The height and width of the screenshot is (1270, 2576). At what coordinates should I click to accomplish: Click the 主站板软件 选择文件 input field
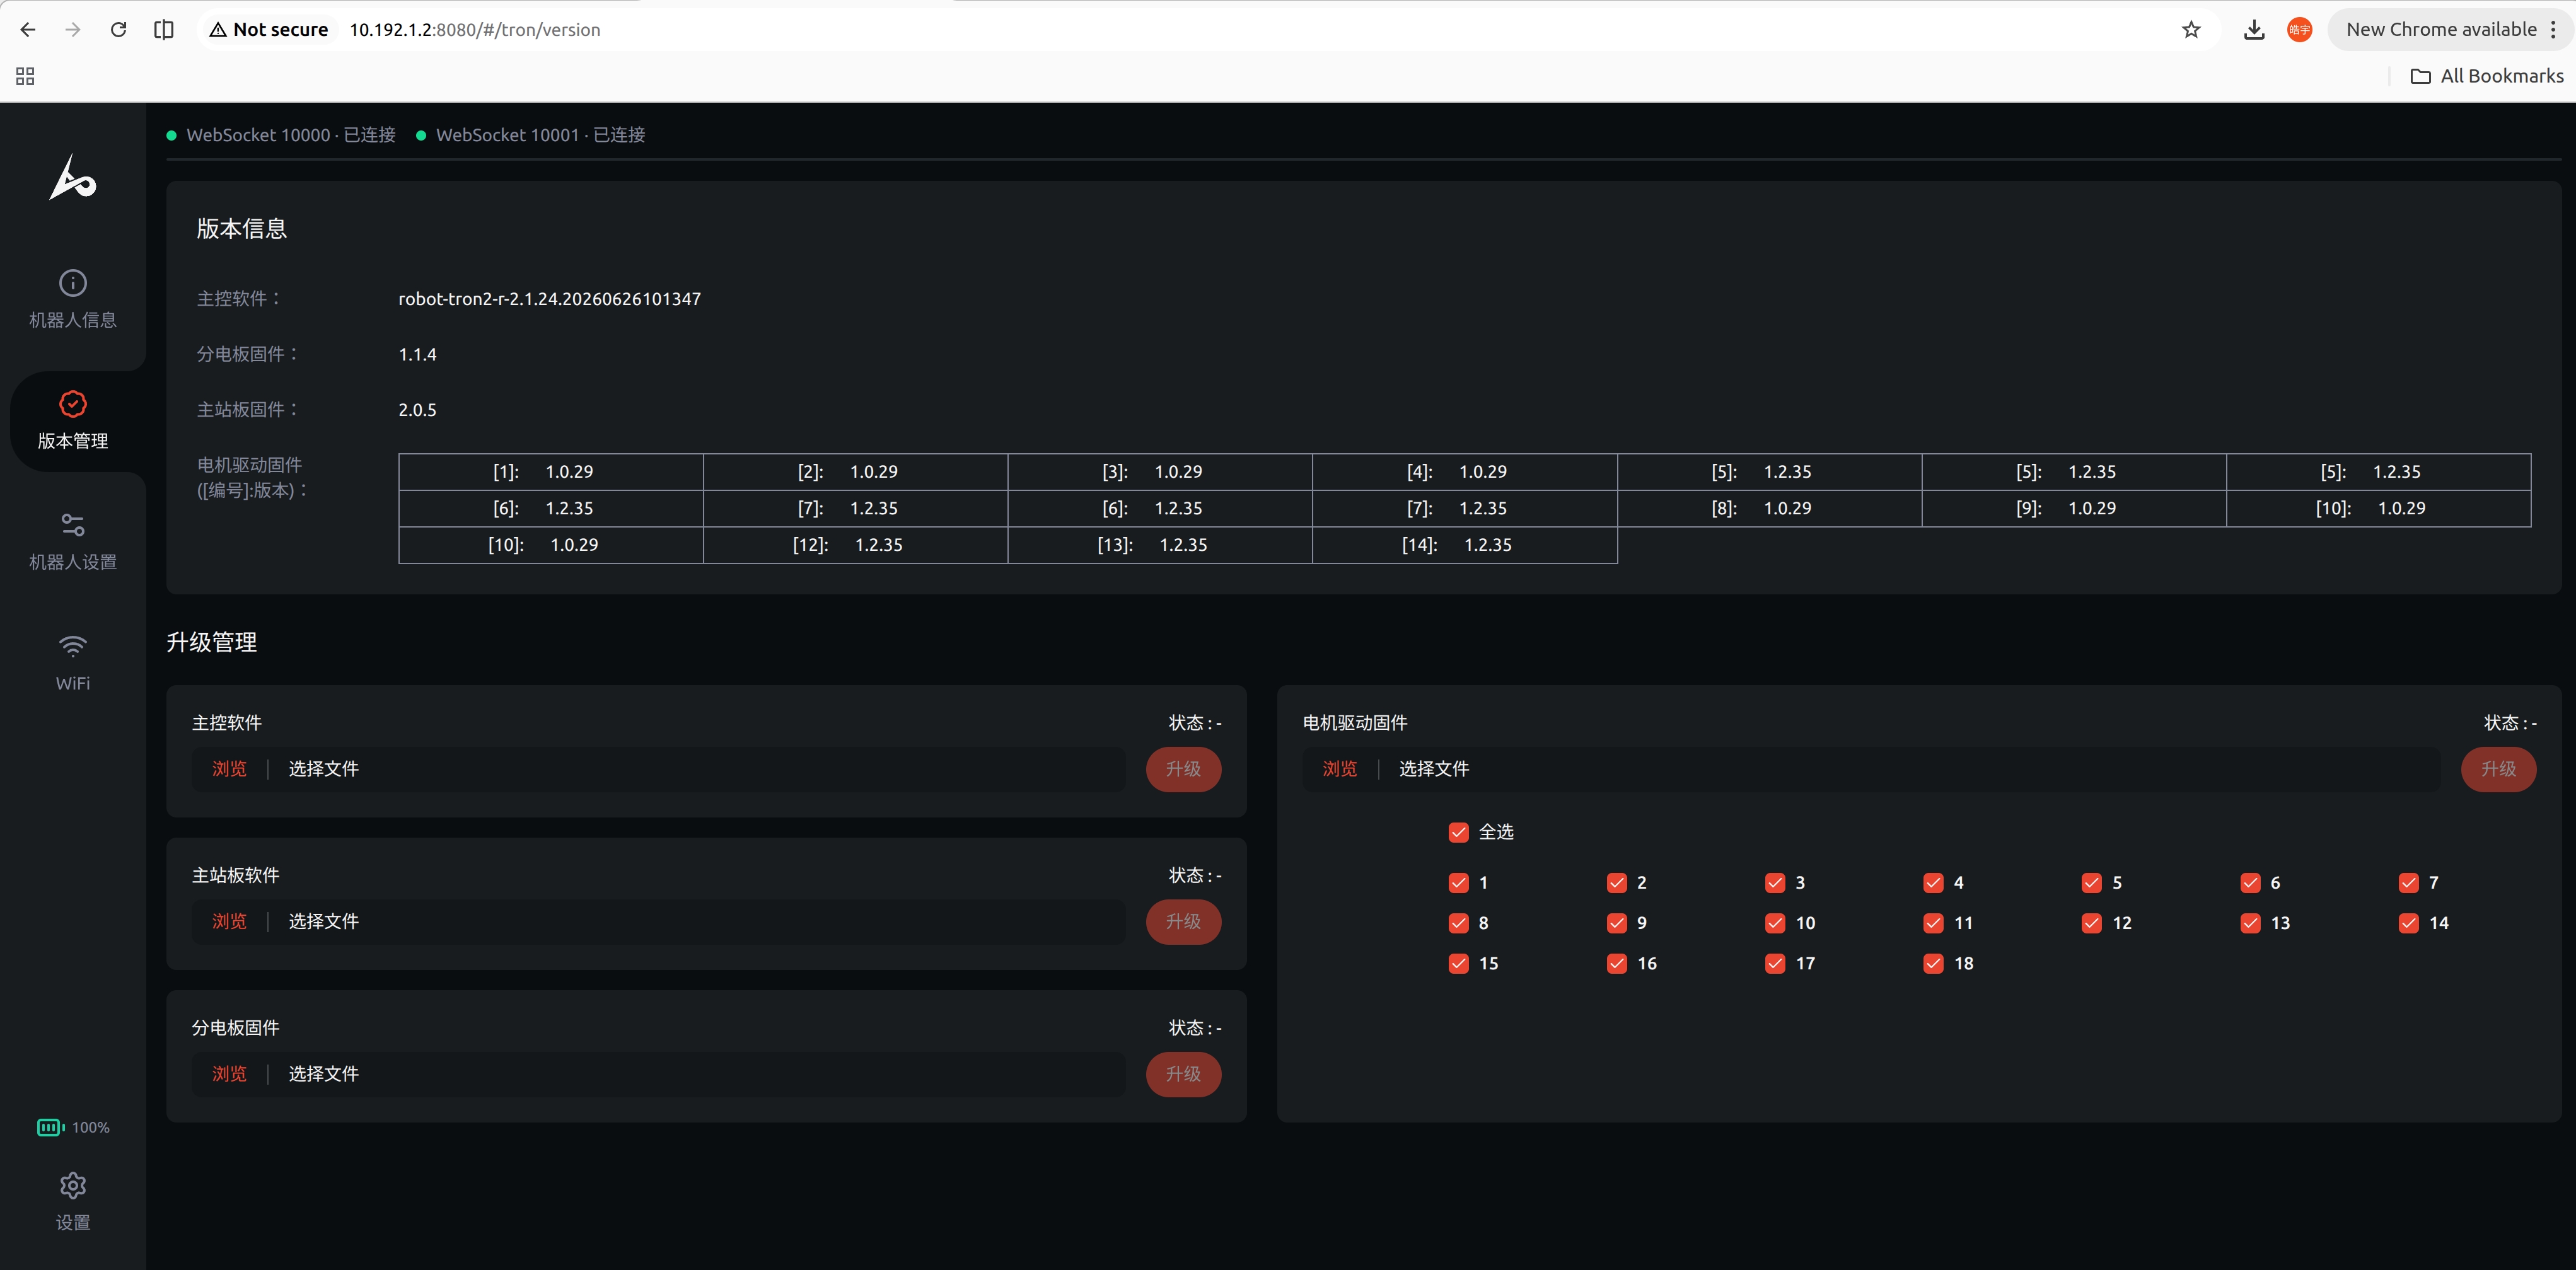pos(659,921)
